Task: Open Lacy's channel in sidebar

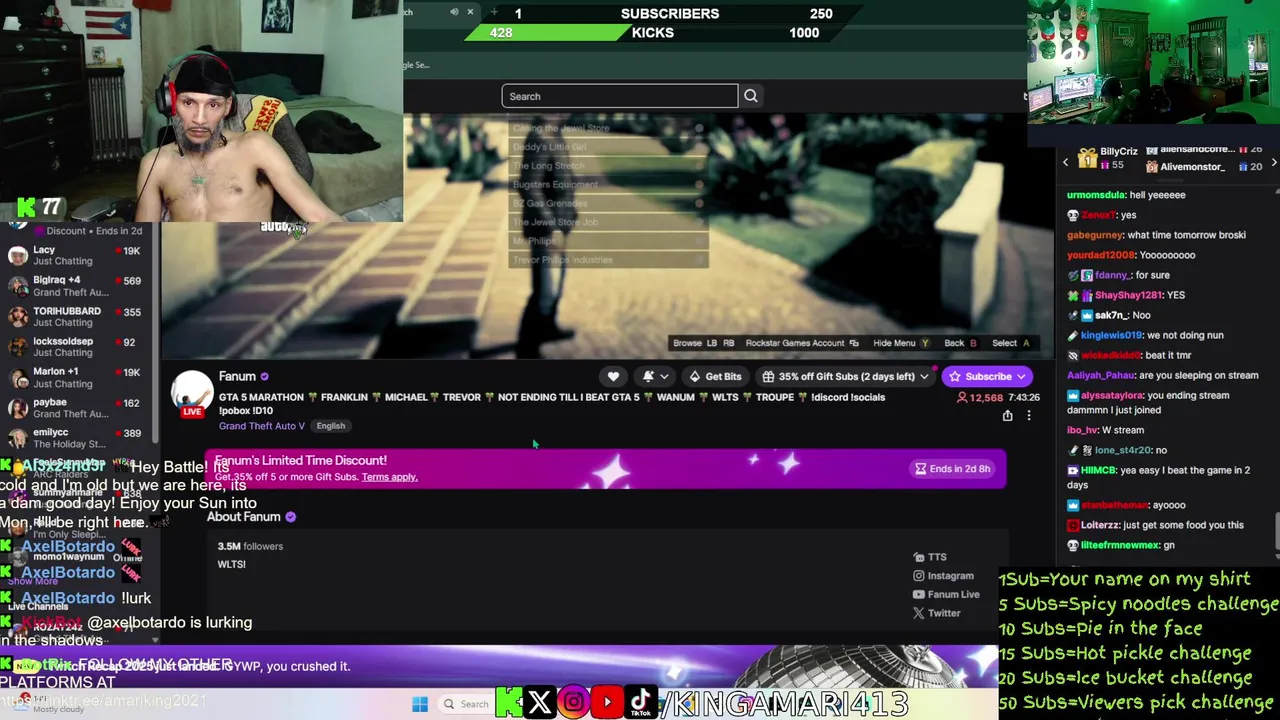Action: 75,255
